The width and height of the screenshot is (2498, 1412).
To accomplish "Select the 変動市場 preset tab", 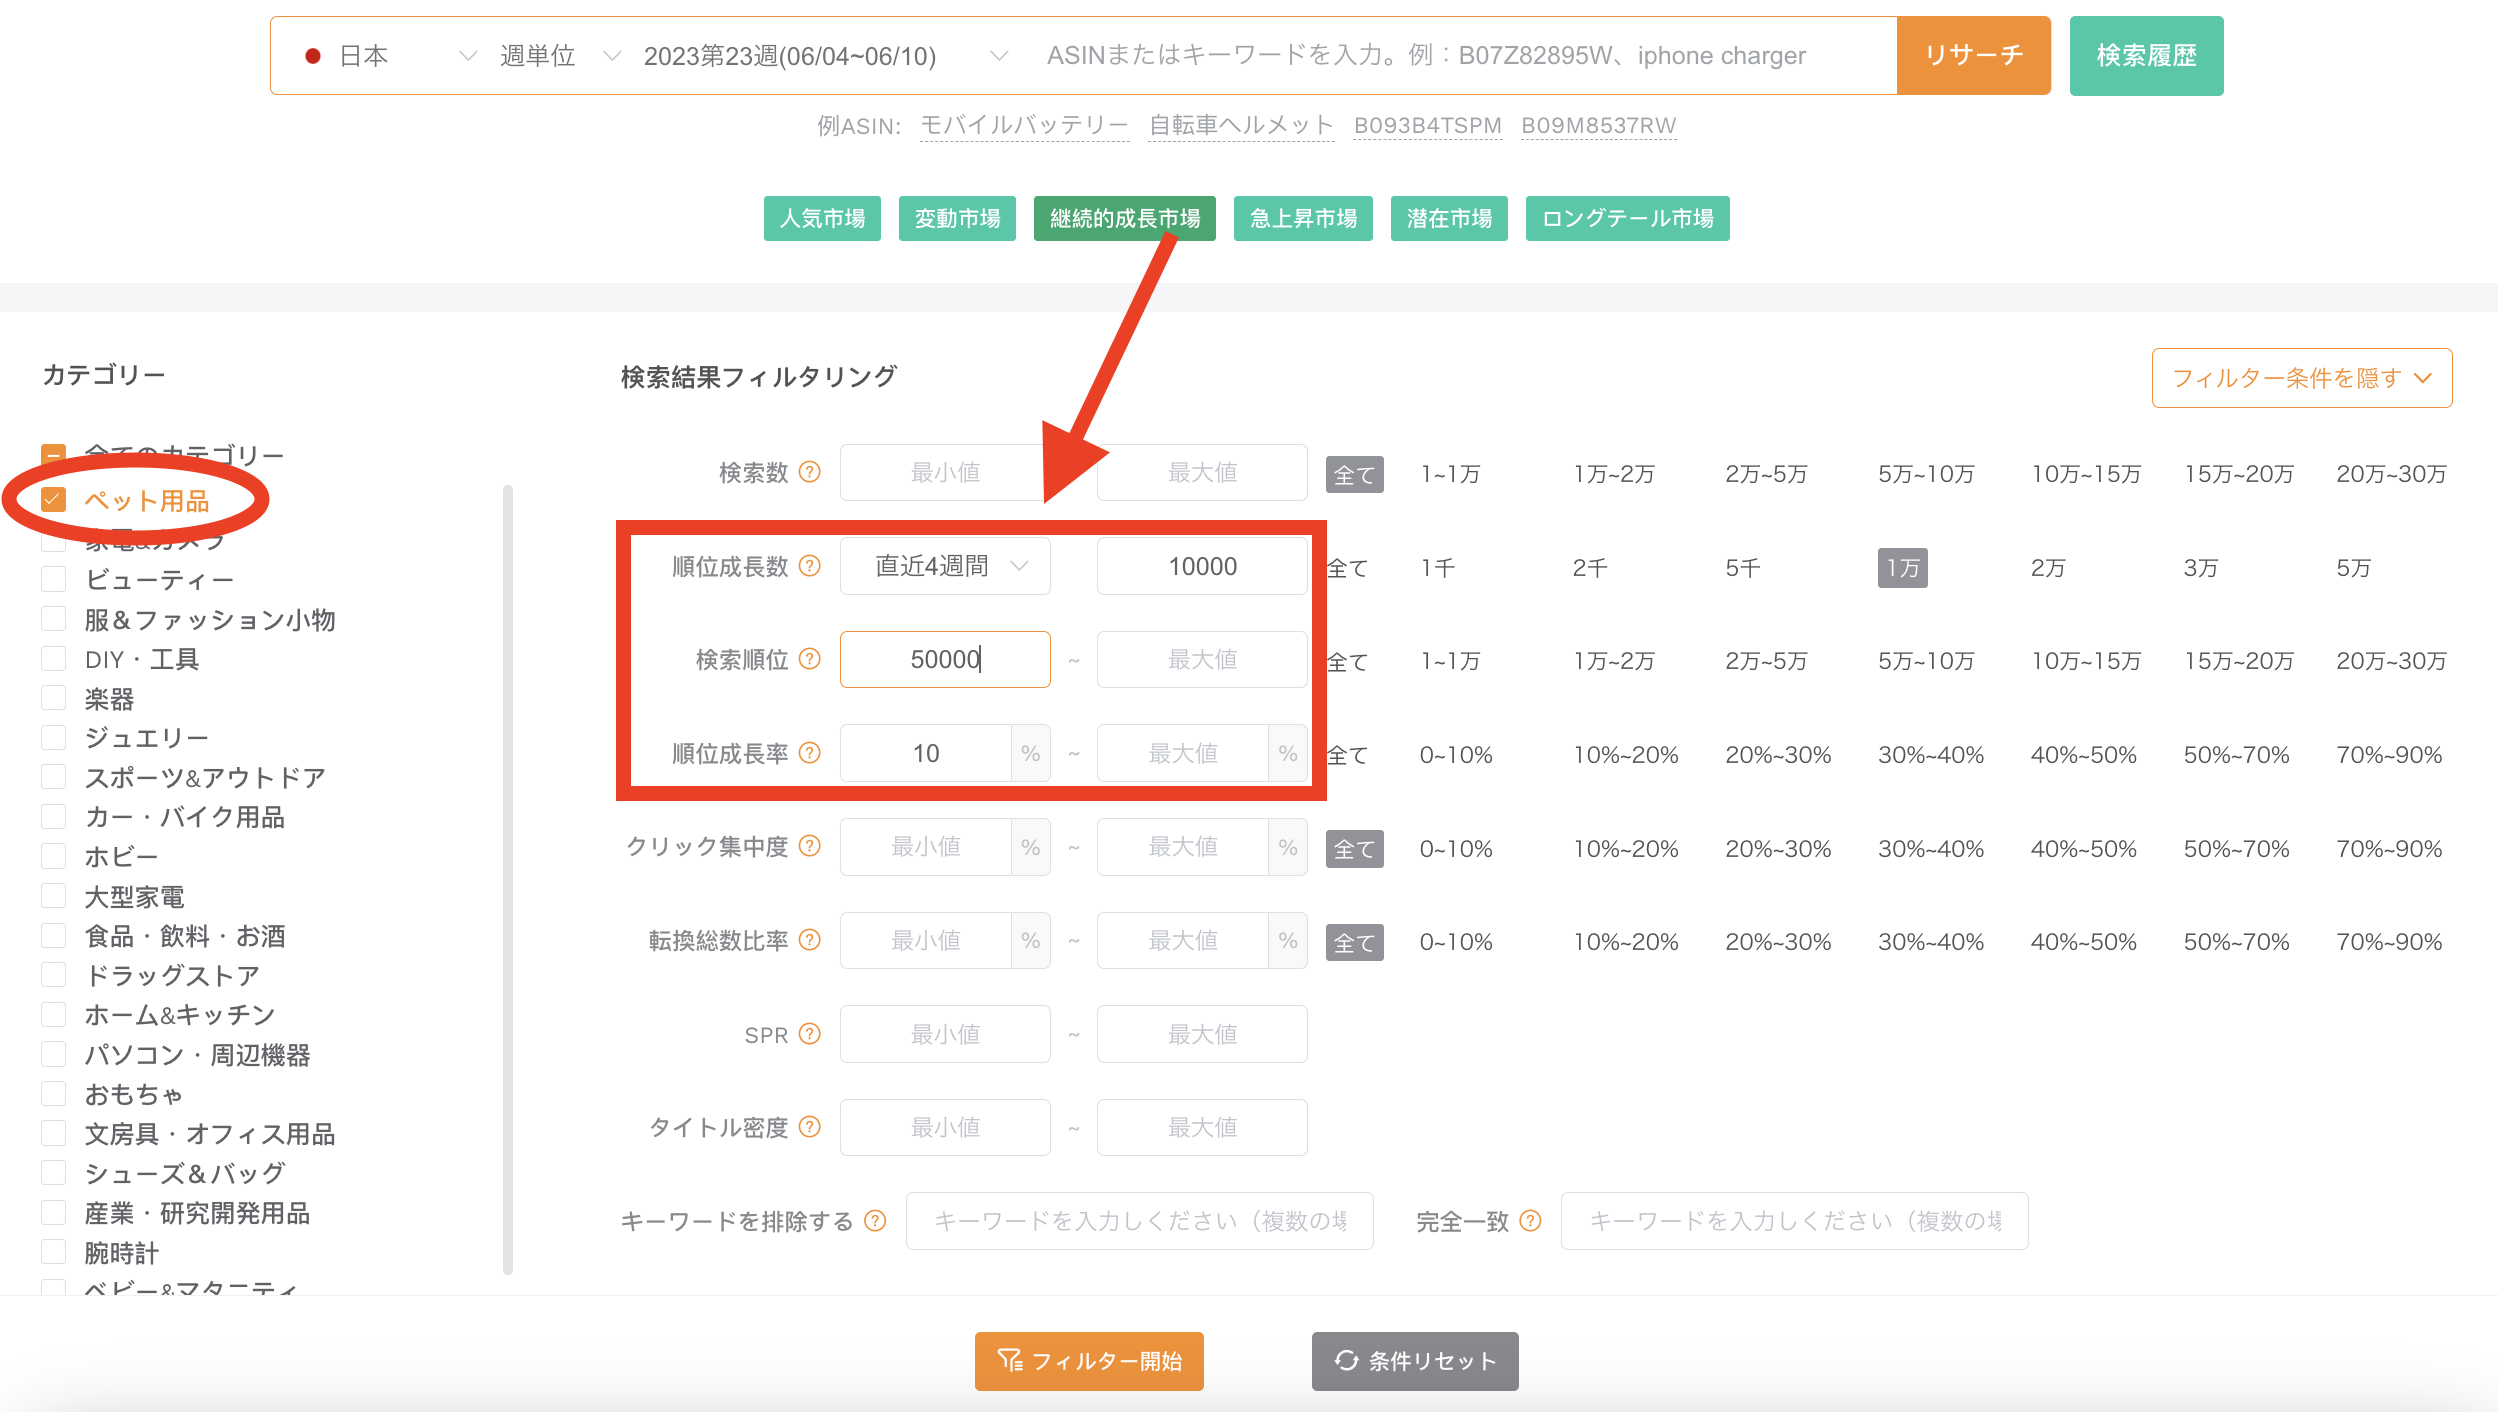I will coord(957,218).
